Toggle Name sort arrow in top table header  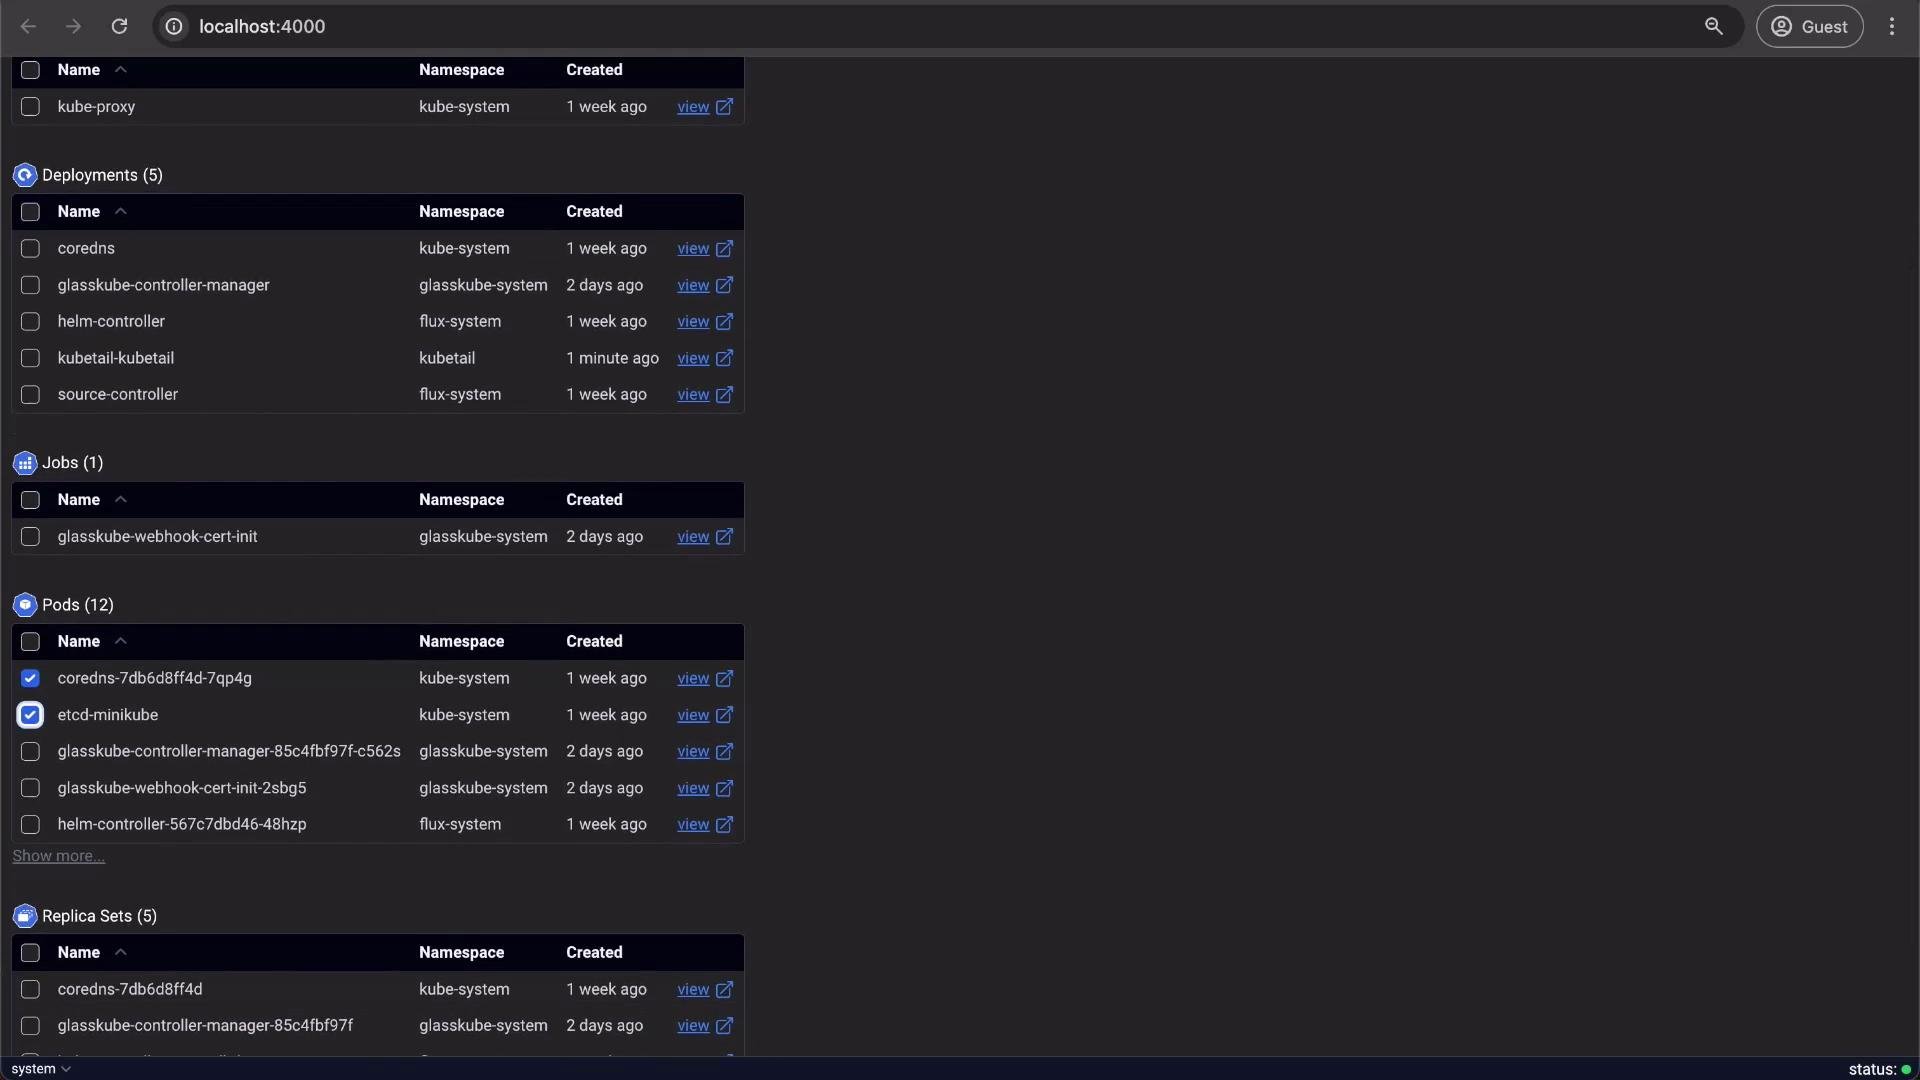121,69
